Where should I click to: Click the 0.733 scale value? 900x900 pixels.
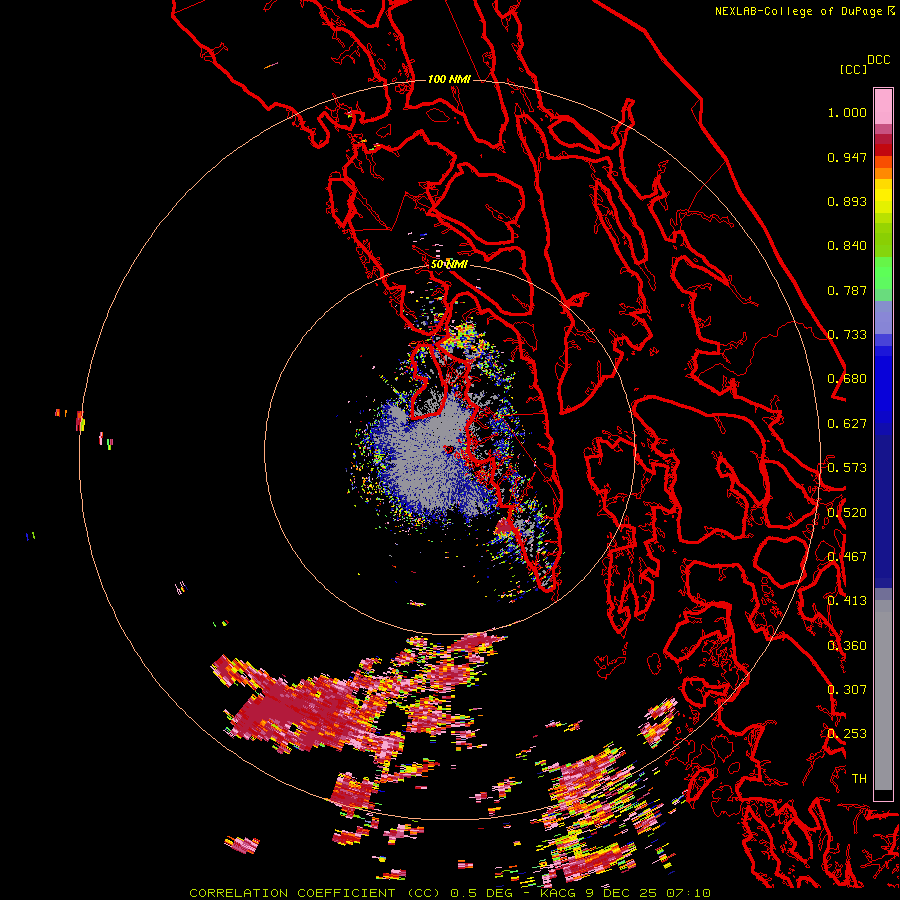click(847, 335)
